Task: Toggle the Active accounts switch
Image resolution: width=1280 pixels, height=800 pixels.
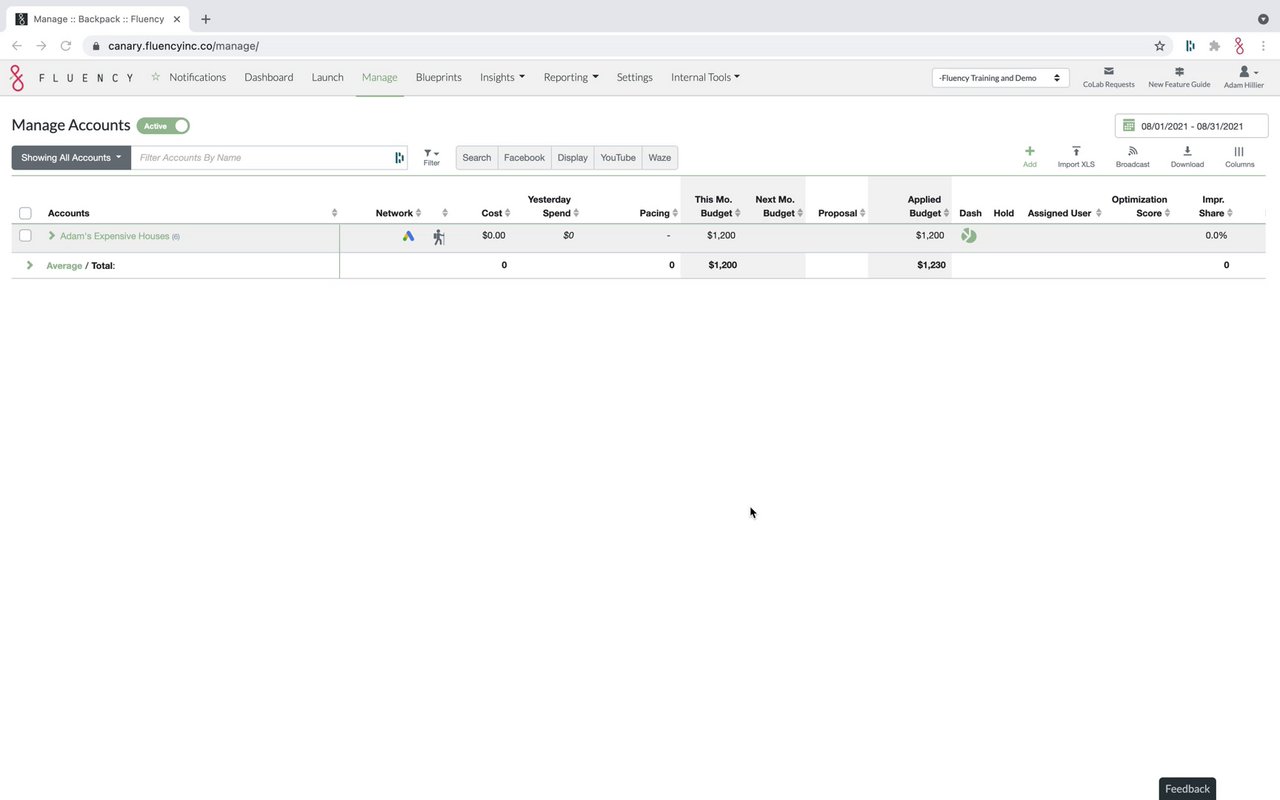Action: click(164, 126)
